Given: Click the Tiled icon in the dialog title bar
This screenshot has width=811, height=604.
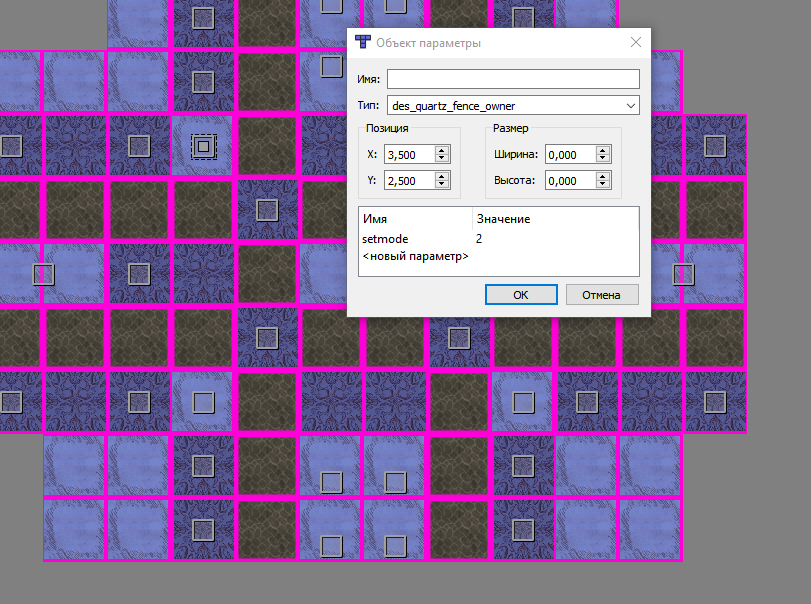Looking at the screenshot, I should click(362, 43).
